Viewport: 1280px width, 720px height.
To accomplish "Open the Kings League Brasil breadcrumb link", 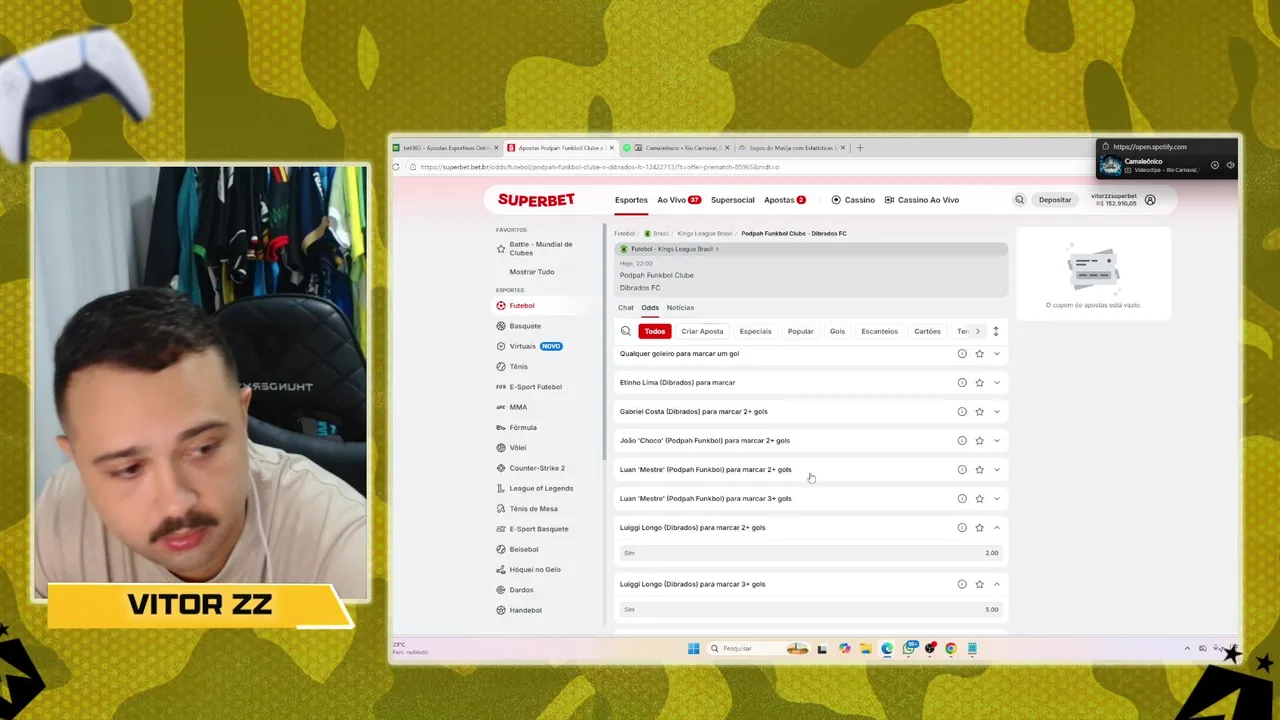I will [x=705, y=234].
